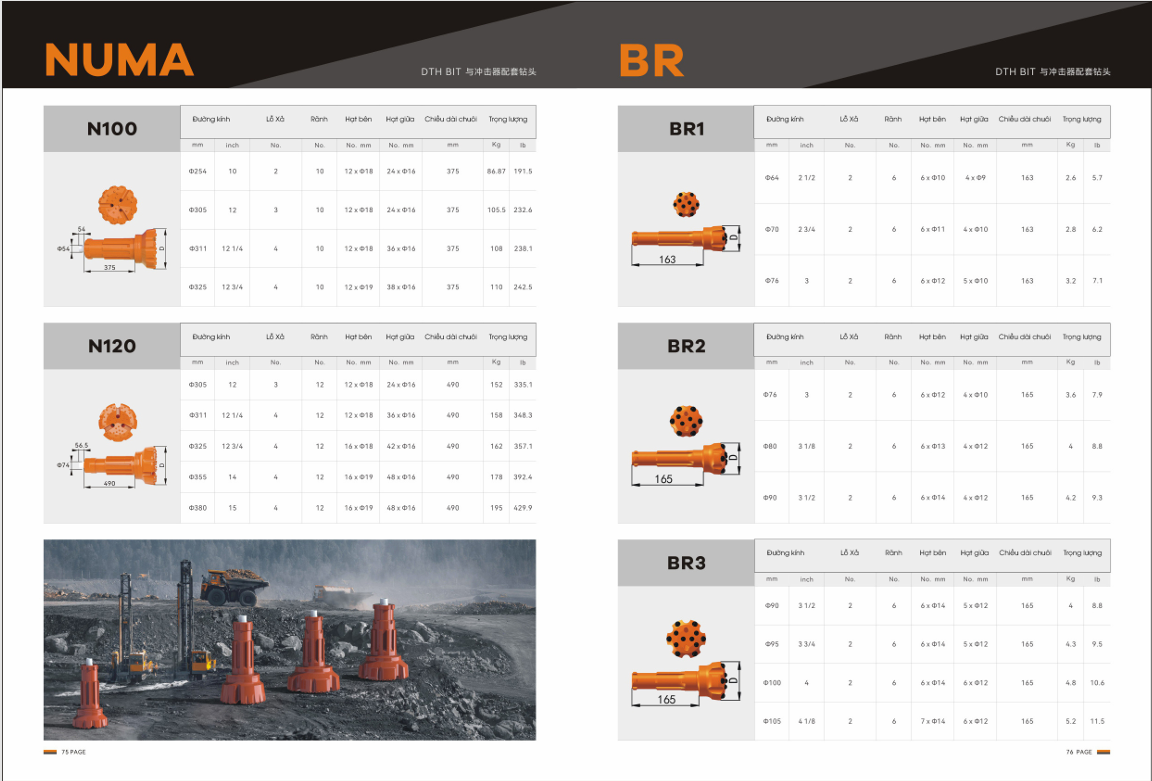Click the '56.5' dimension on N120 drawing
Viewport: 1152px width, 781px height.
pyautogui.click(x=82, y=445)
